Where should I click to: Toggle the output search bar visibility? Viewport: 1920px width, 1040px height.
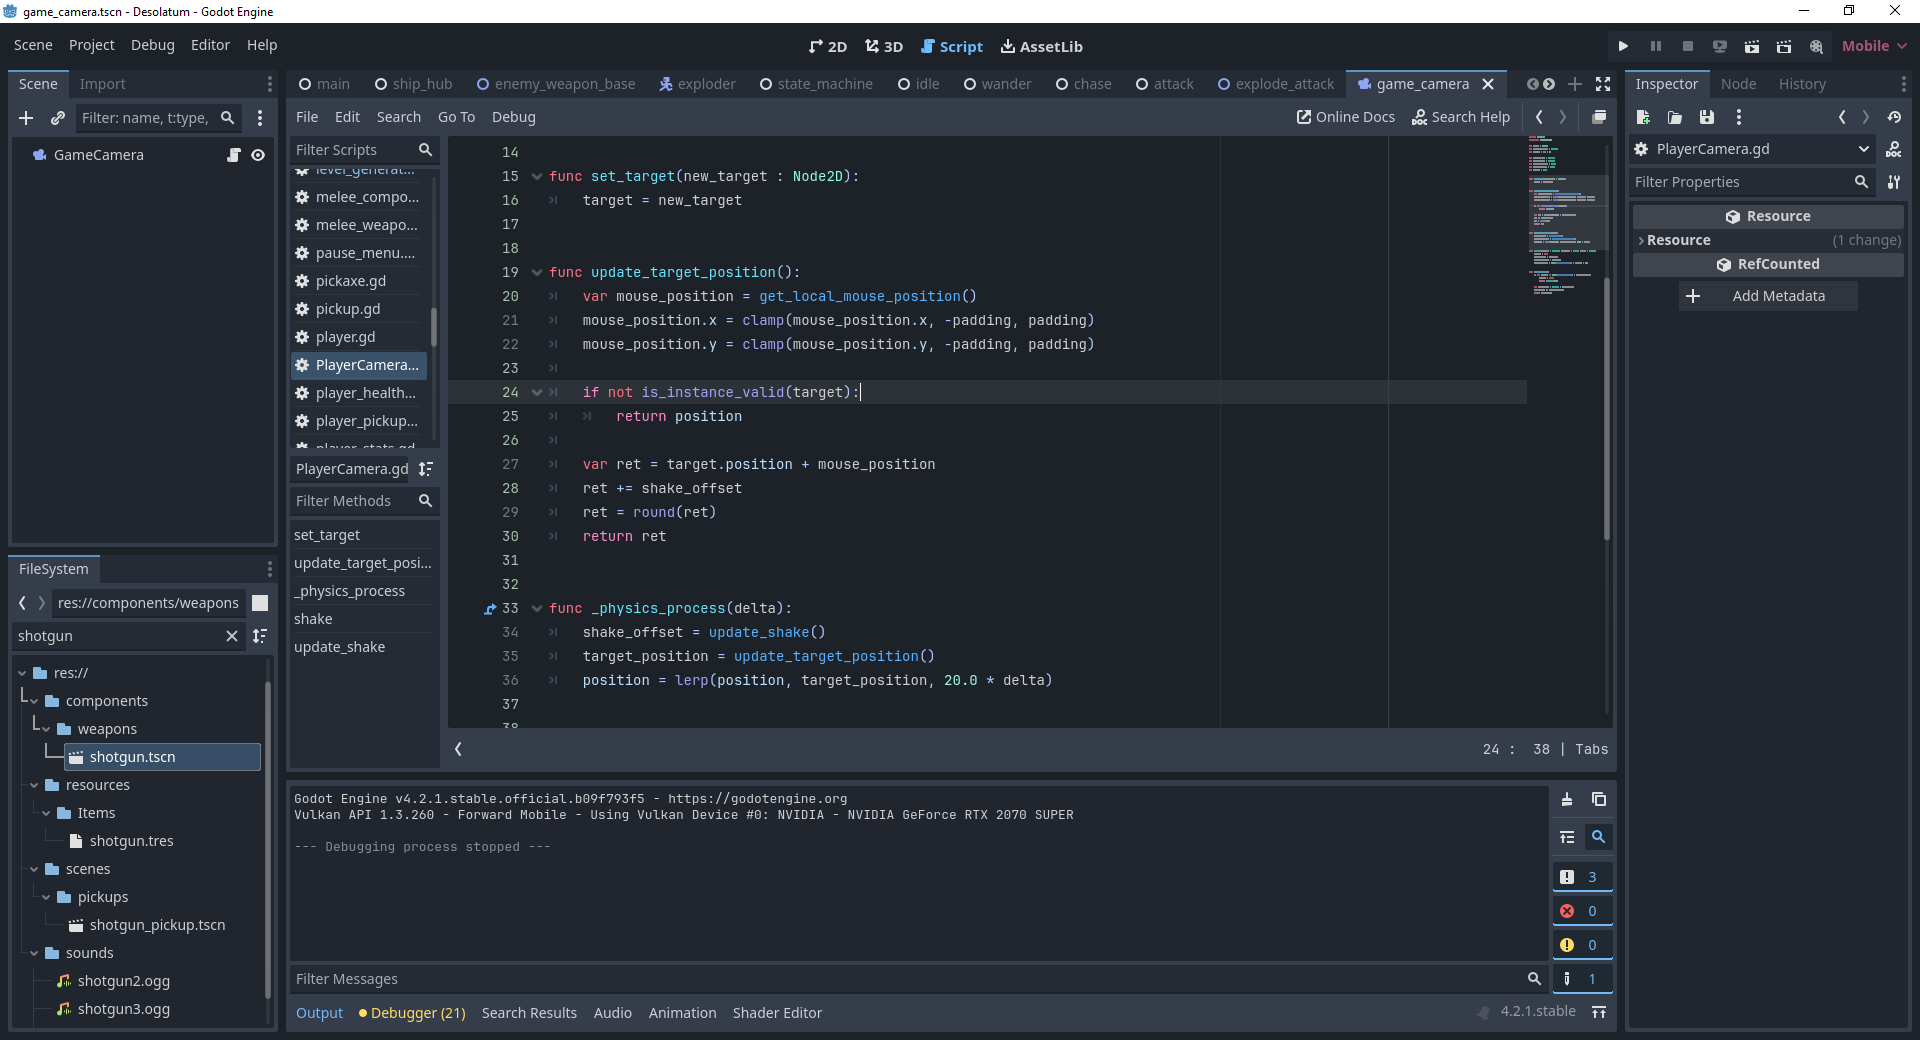tap(1599, 837)
